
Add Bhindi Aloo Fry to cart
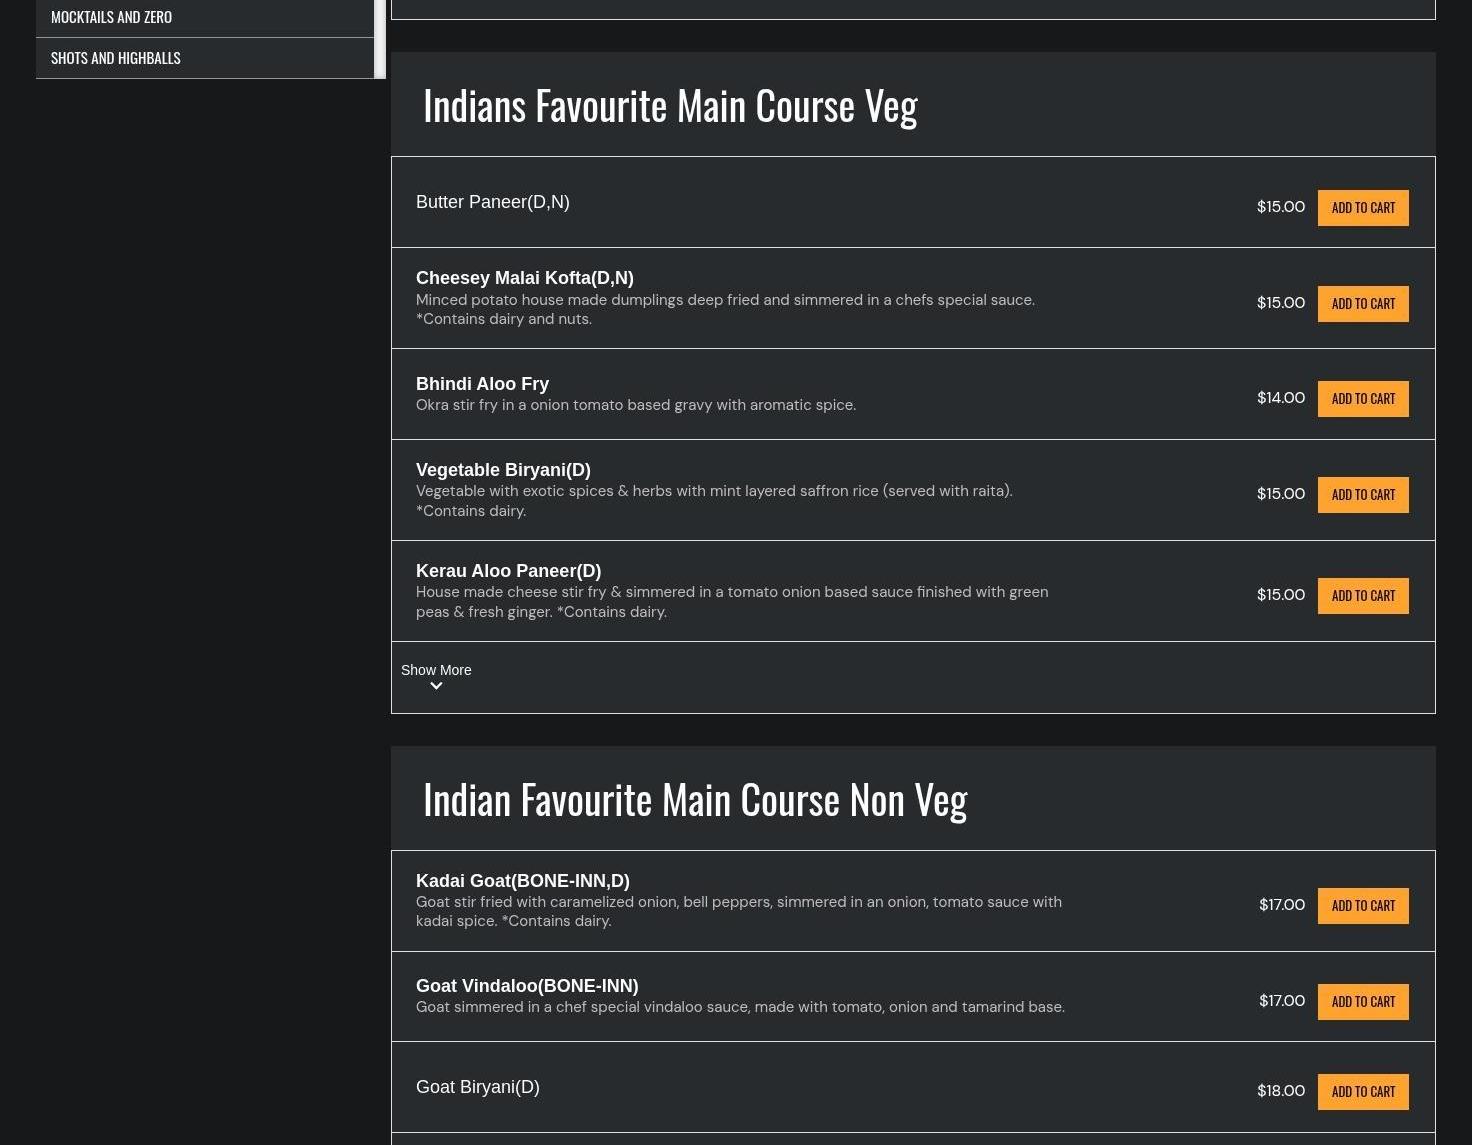pos(1362,399)
